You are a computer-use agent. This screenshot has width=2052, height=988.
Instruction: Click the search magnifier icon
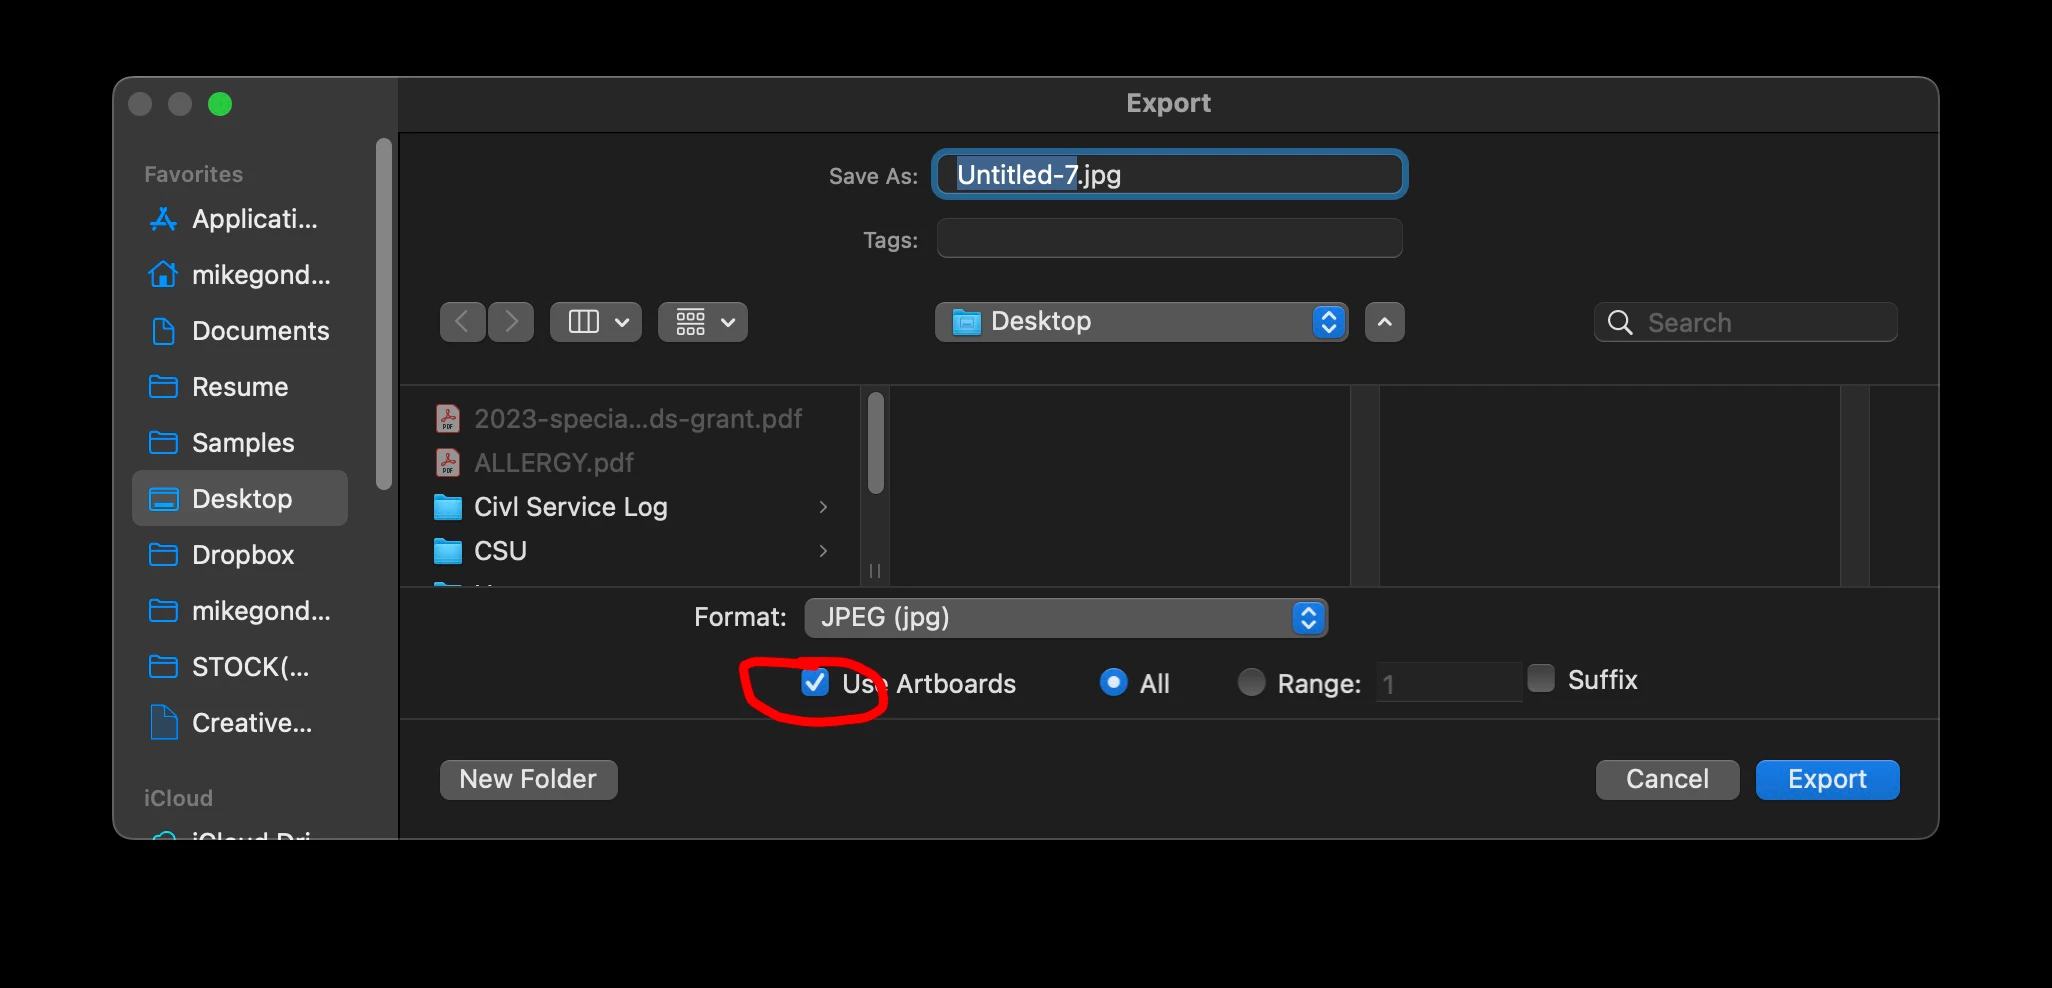1620,323
